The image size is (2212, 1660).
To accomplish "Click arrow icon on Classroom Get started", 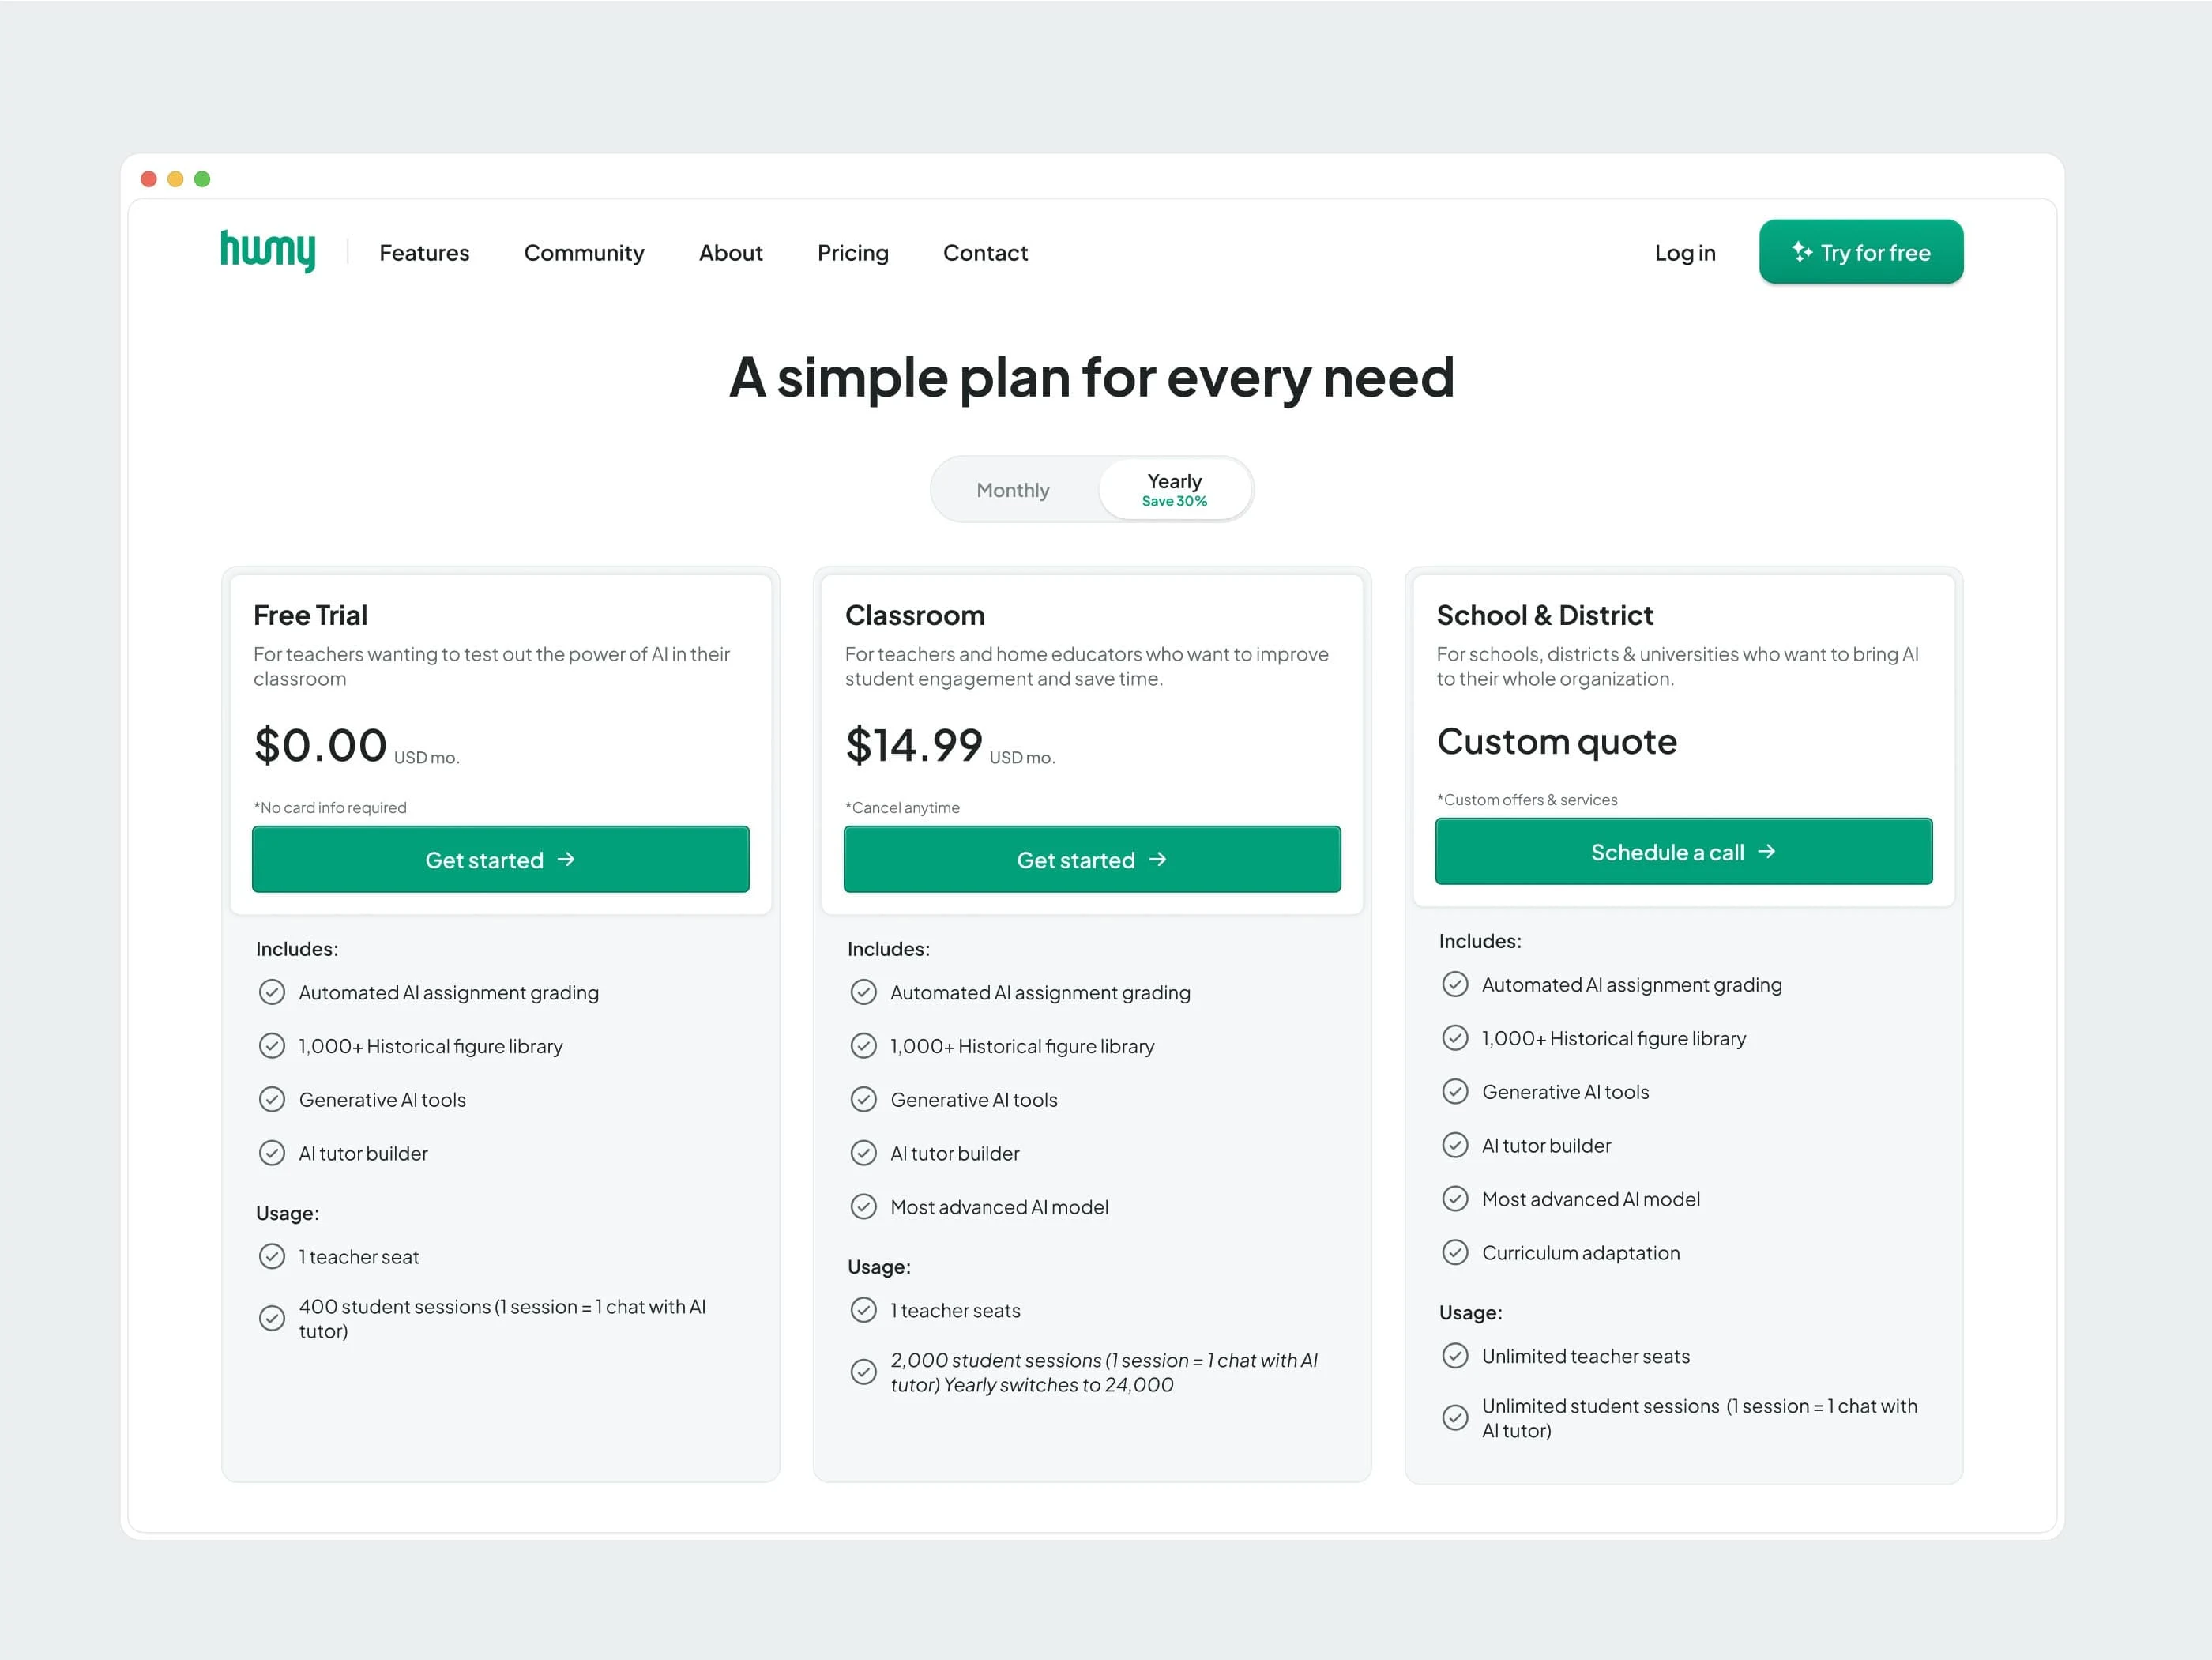I will 1158,859.
